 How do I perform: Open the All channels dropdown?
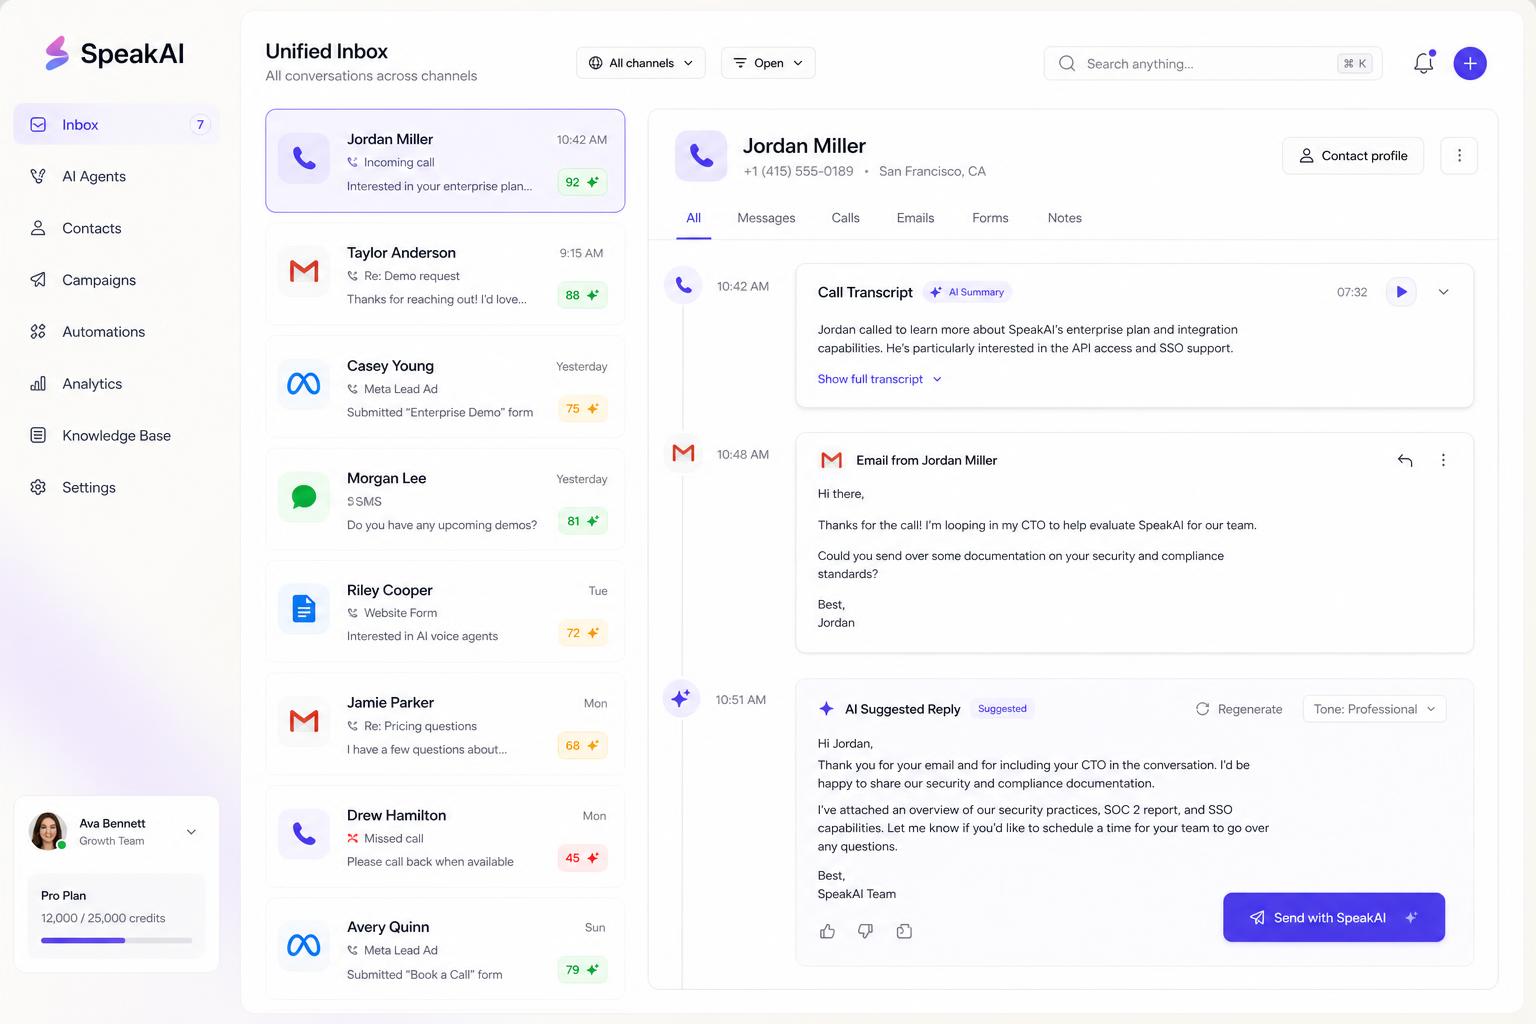click(641, 63)
